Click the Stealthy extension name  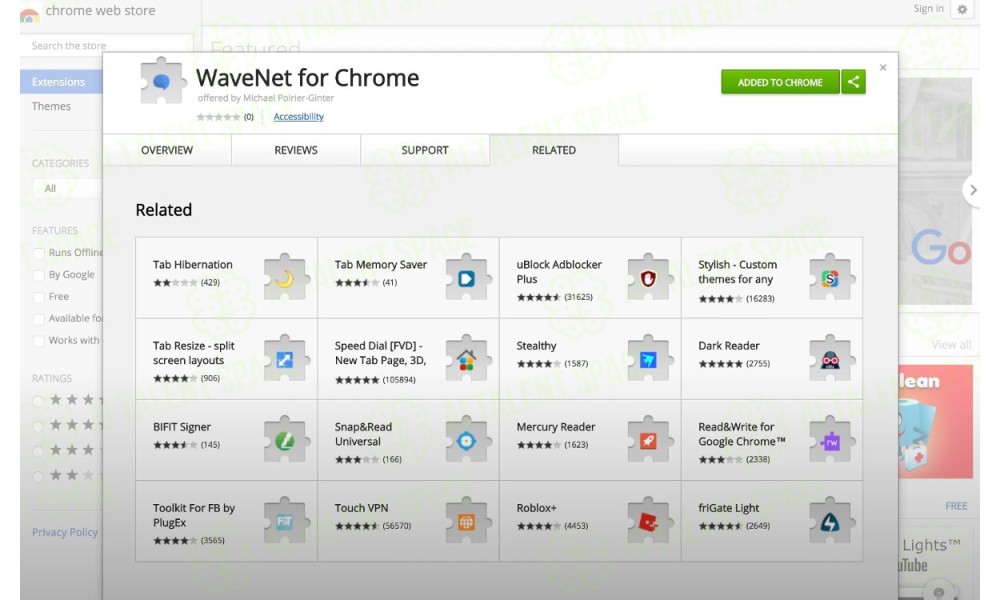pyautogui.click(x=536, y=346)
